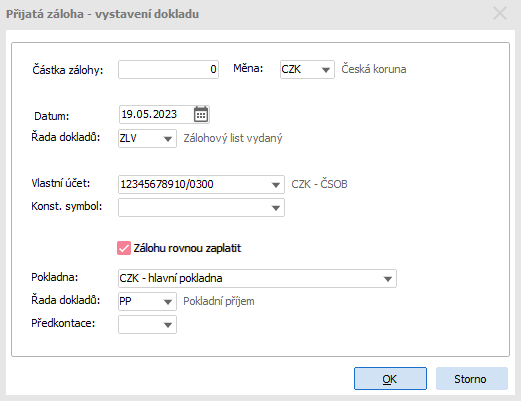Open the calendar picker next to Datum

[201, 114]
